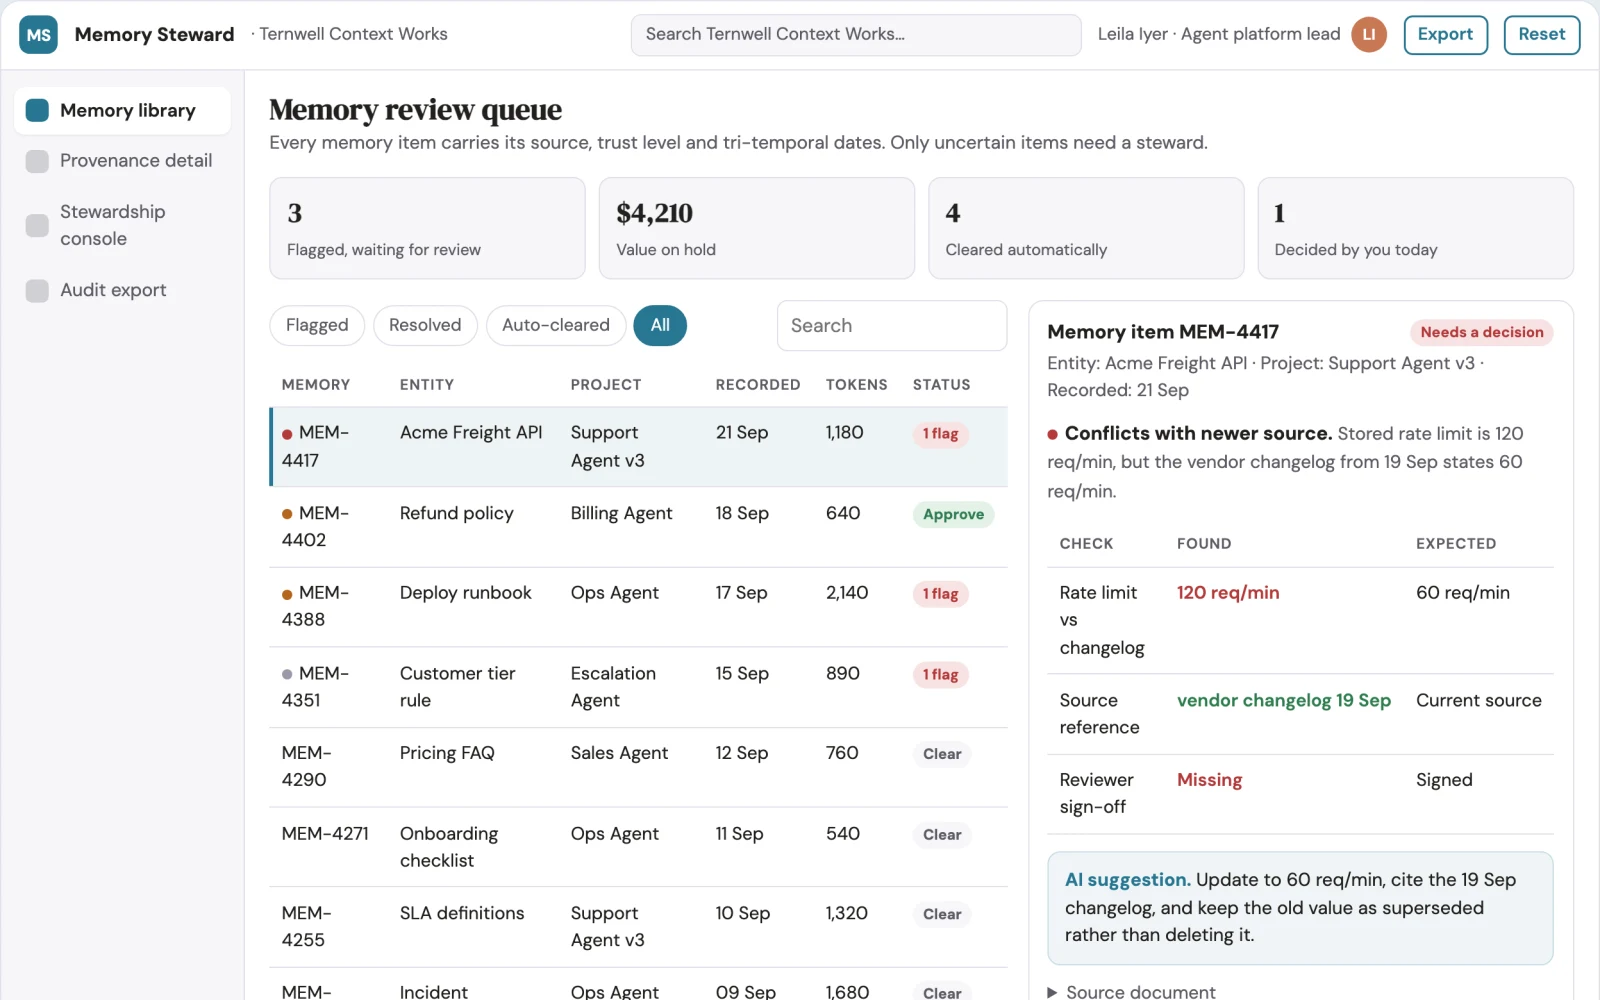Sort by the TOKENS column header
The width and height of the screenshot is (1600, 1000).
[x=857, y=385]
